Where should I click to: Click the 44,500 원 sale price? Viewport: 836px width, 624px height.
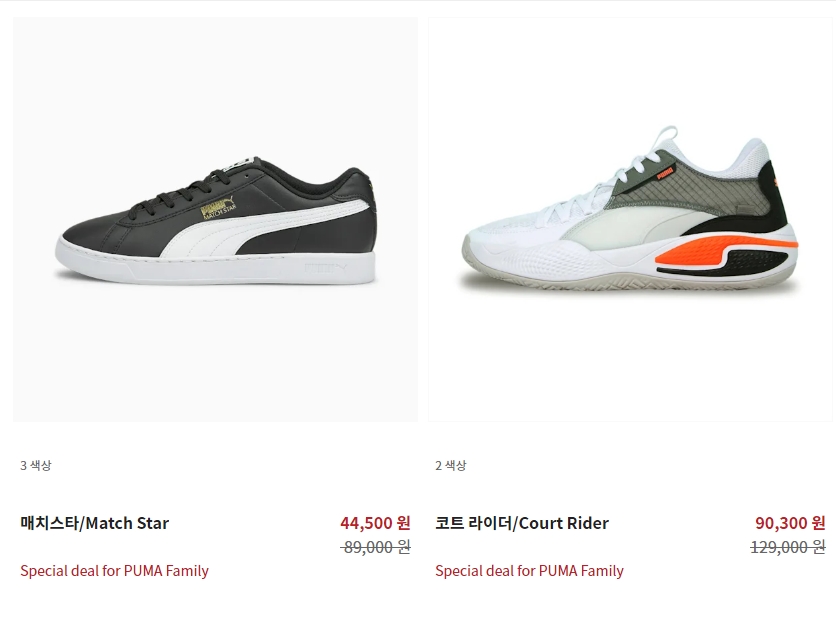coord(375,523)
